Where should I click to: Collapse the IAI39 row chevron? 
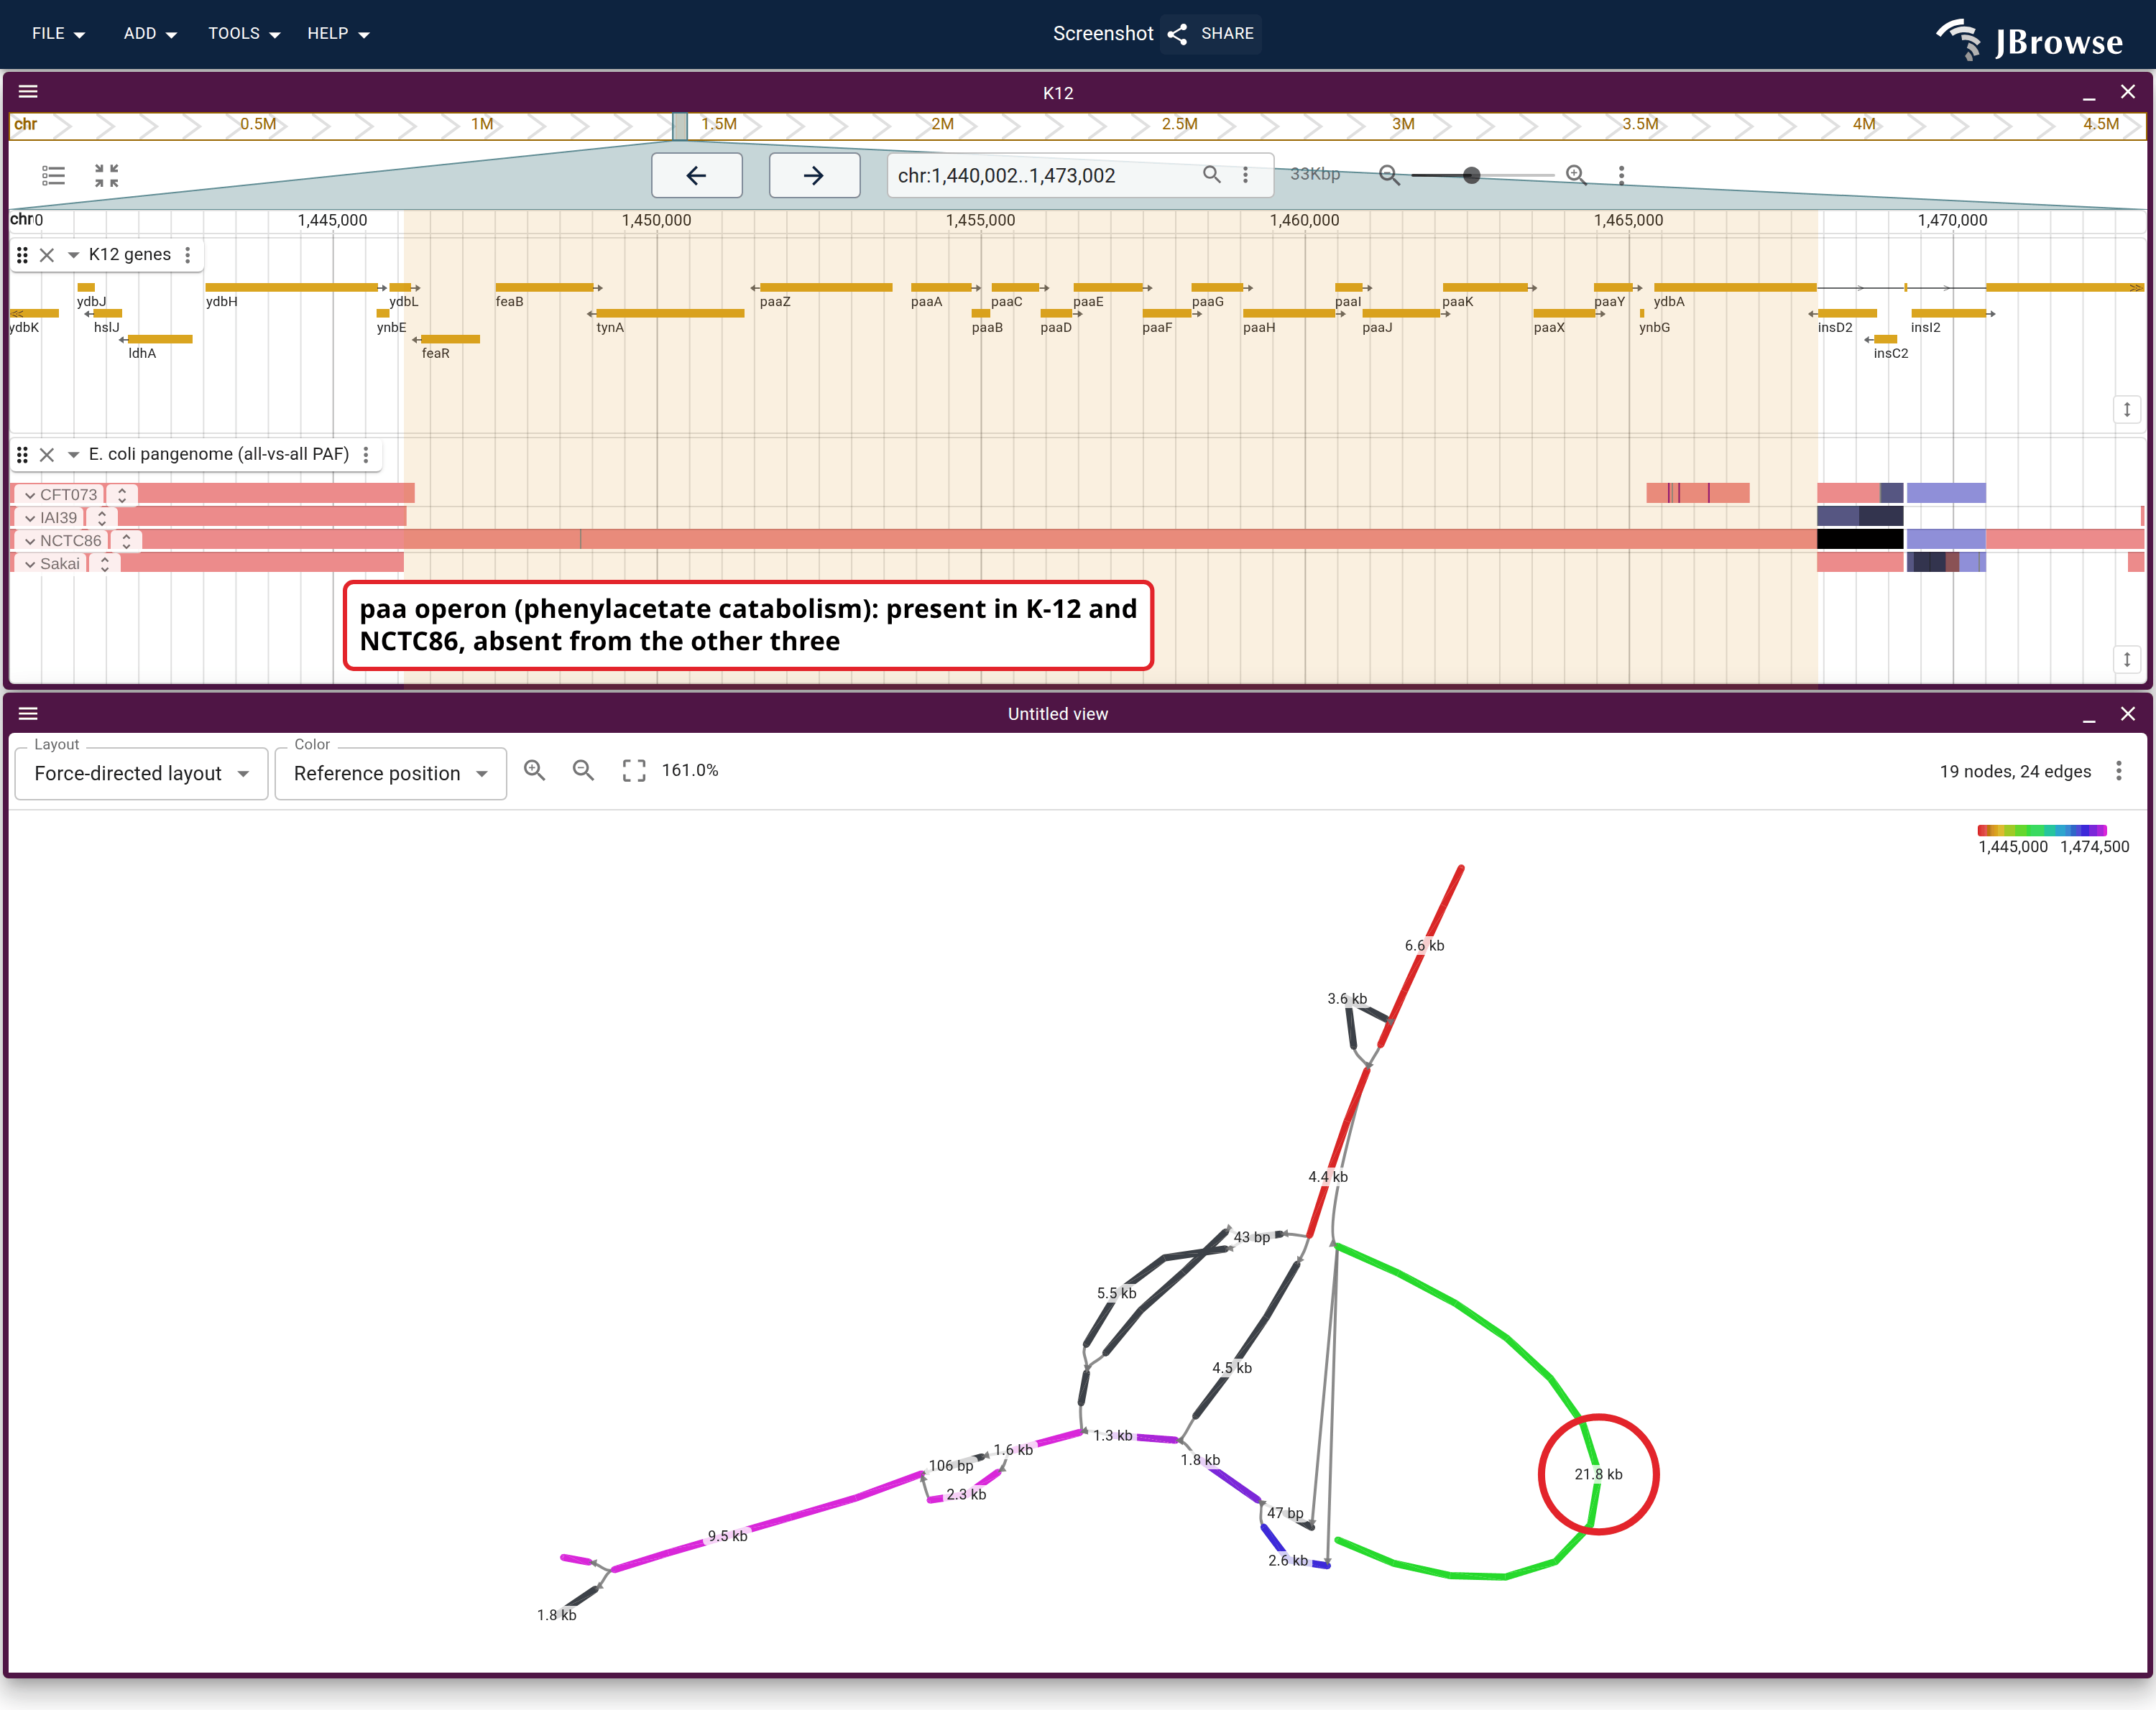point(30,518)
